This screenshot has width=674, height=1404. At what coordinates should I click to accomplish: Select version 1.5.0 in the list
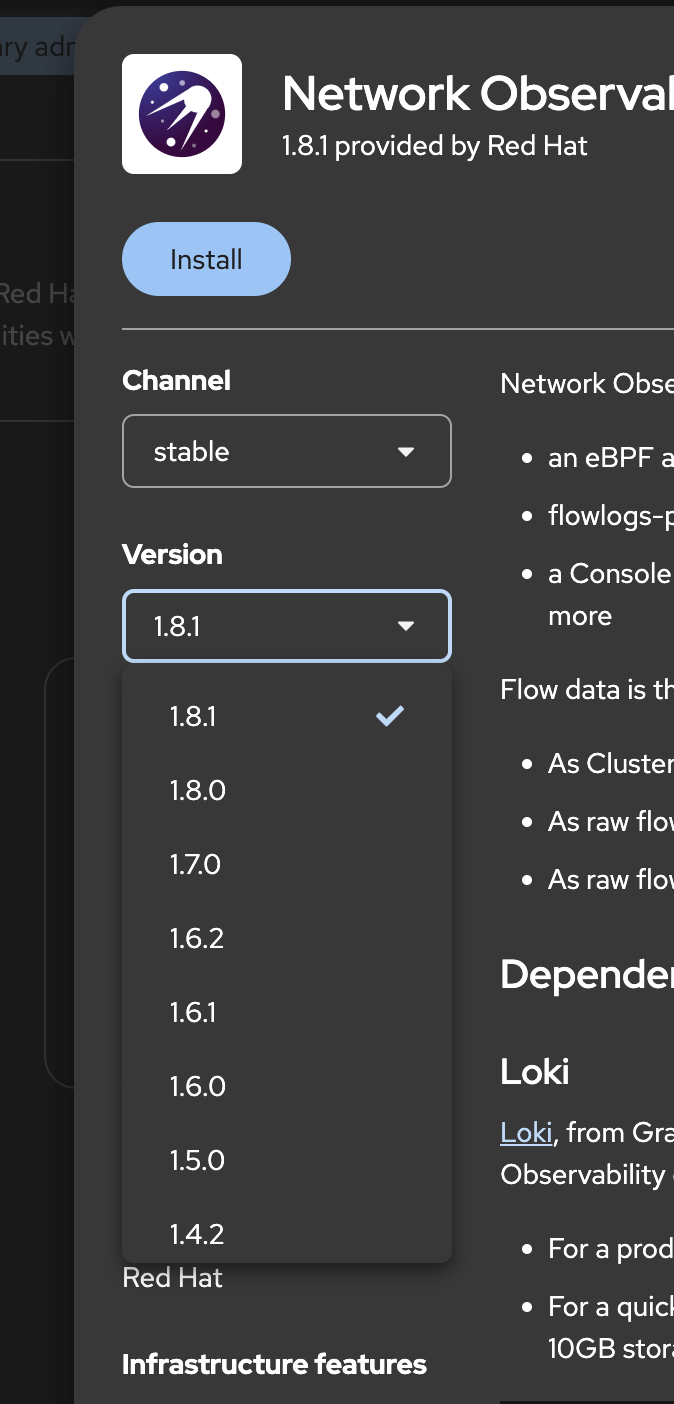point(197,1161)
